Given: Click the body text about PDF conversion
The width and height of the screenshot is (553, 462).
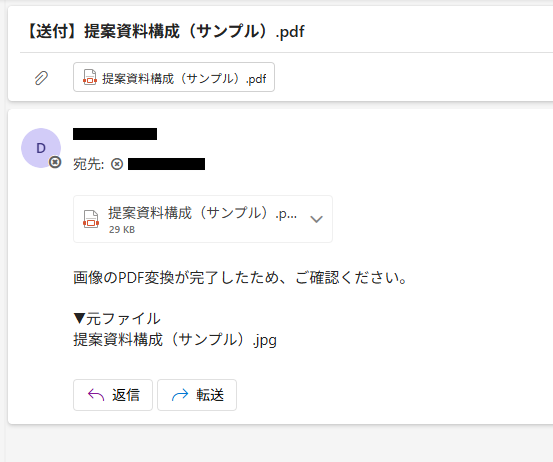Looking at the screenshot, I should (240, 278).
